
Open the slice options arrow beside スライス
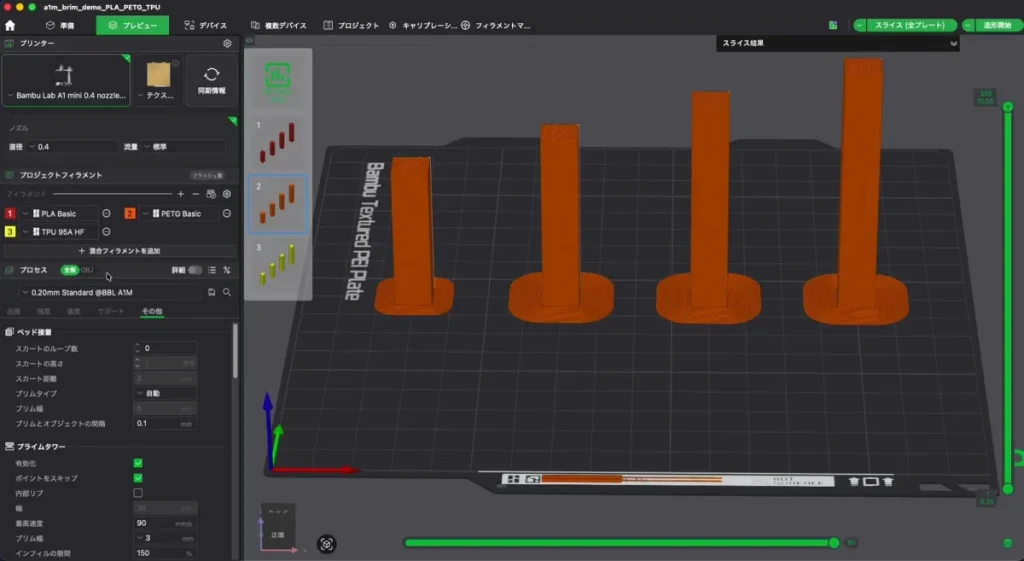point(859,25)
